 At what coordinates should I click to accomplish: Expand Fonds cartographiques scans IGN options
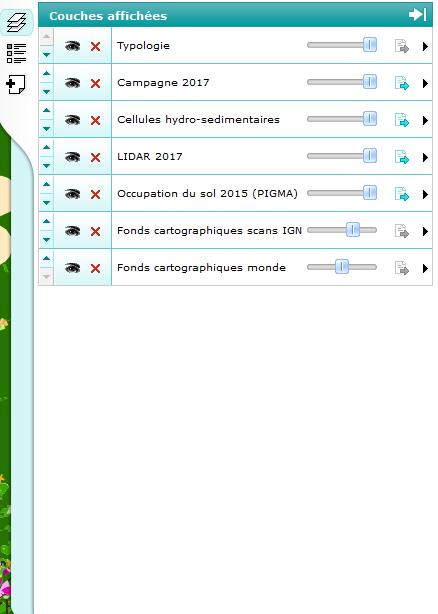point(425,231)
